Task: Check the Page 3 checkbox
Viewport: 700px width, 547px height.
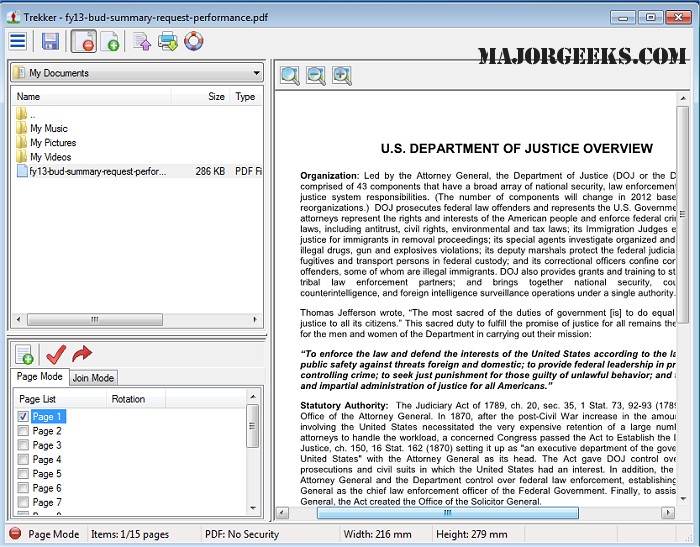Action: click(x=23, y=445)
